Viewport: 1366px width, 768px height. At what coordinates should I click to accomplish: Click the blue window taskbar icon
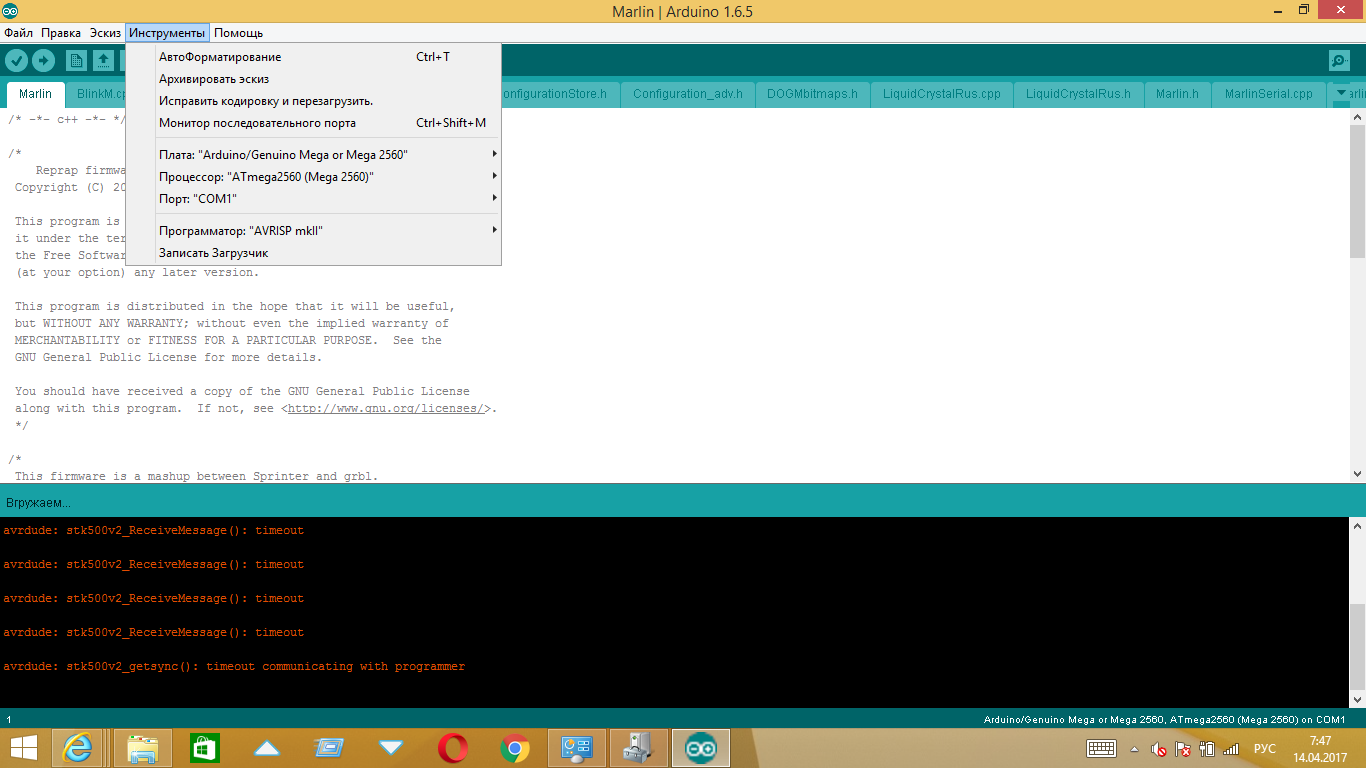pyautogui.click(x=329, y=748)
